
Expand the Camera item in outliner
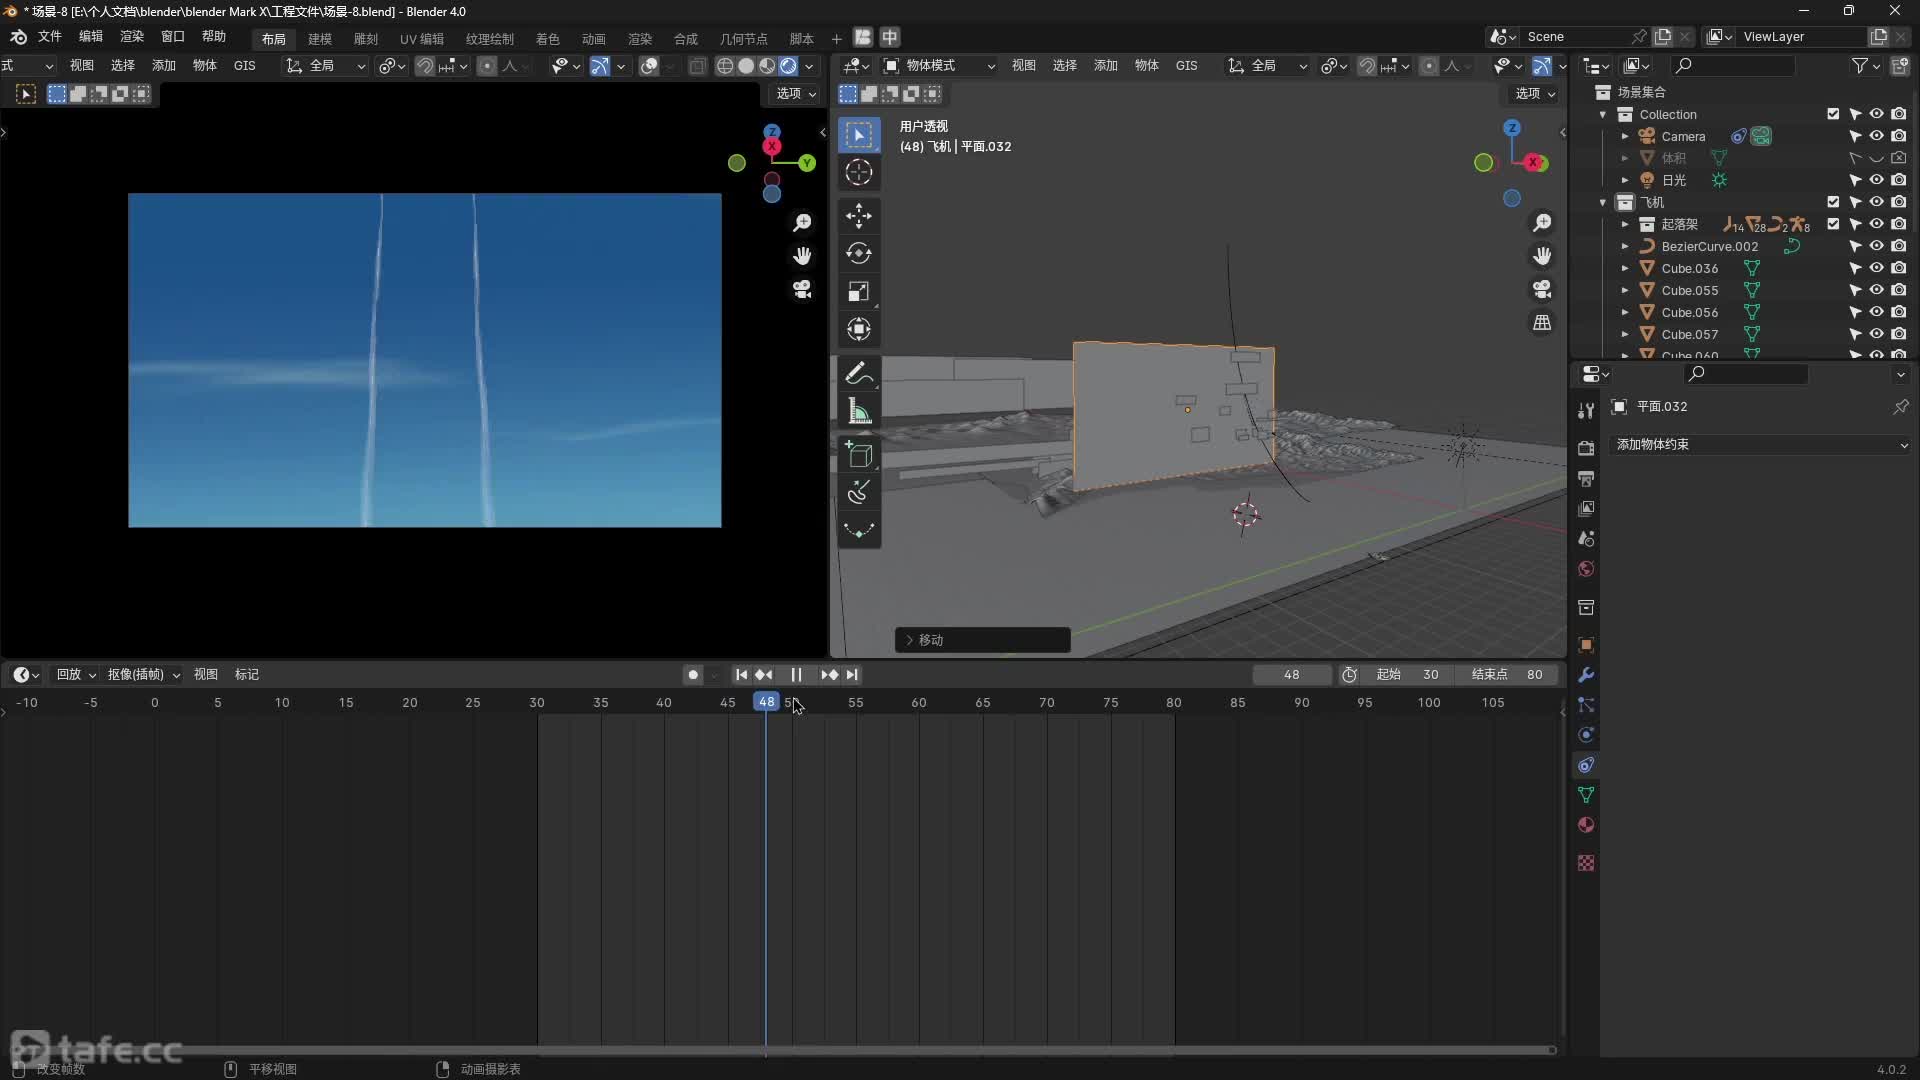(1625, 136)
